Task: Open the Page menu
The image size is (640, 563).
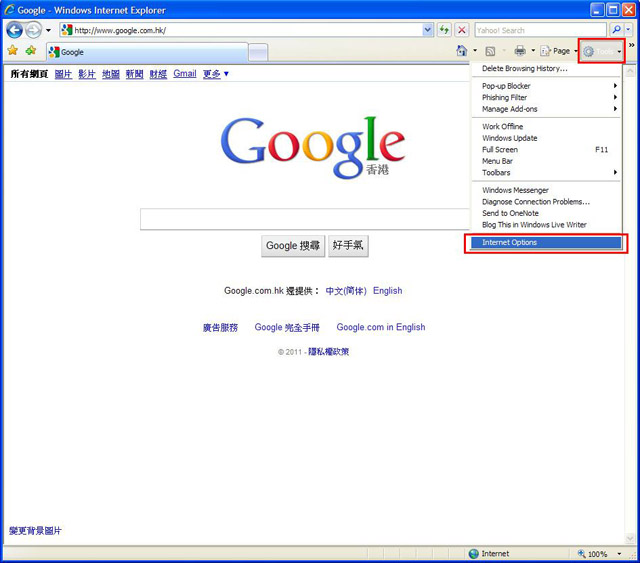Action: [558, 51]
